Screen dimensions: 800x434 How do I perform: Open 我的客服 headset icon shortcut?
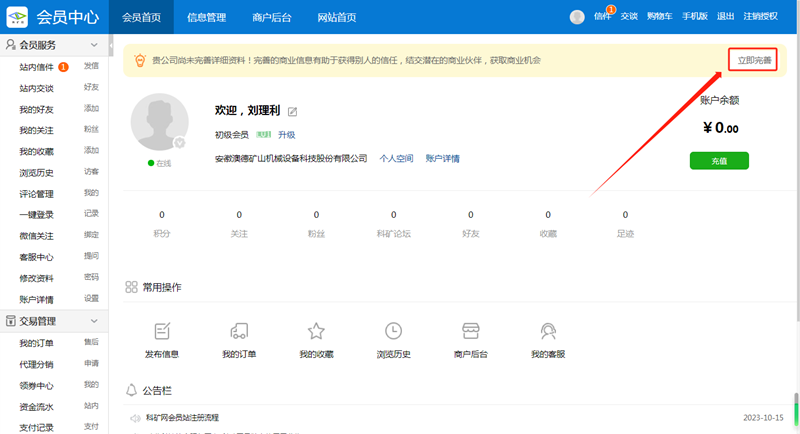point(548,332)
